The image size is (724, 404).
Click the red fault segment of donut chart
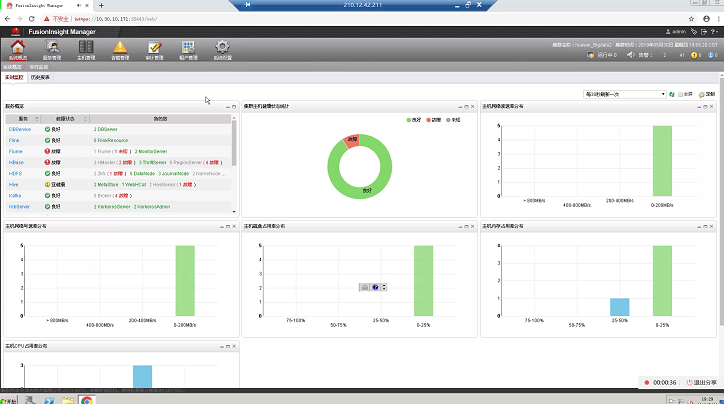[352, 140]
